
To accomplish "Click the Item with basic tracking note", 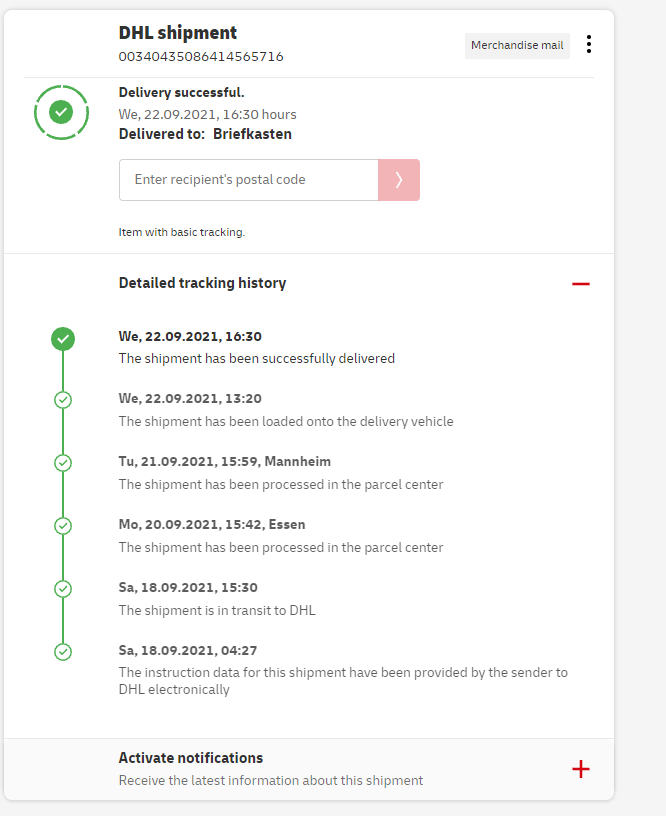I will [x=182, y=232].
